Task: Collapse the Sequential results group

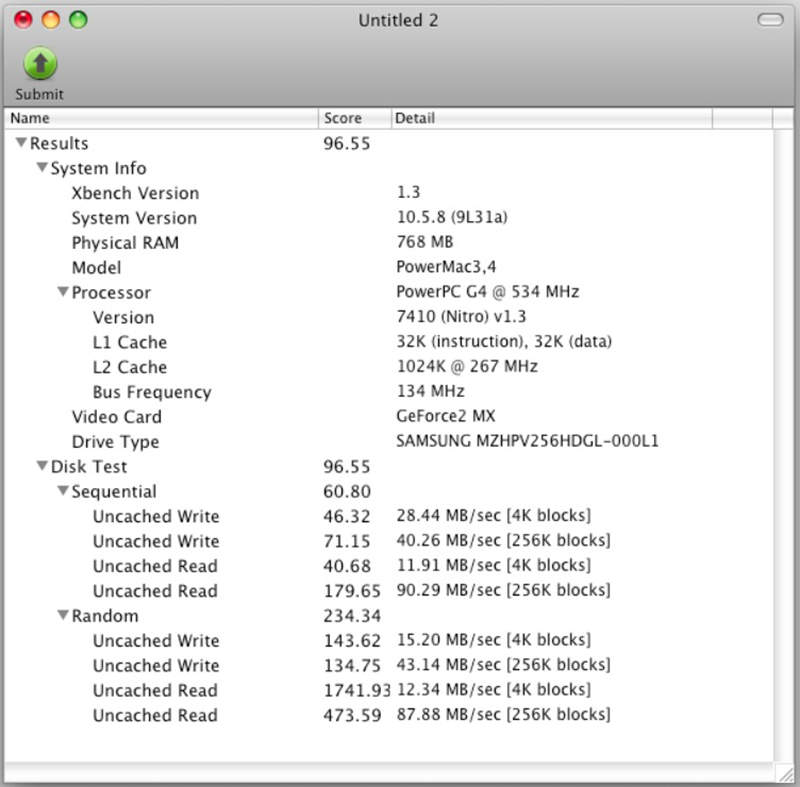Action: coord(62,491)
